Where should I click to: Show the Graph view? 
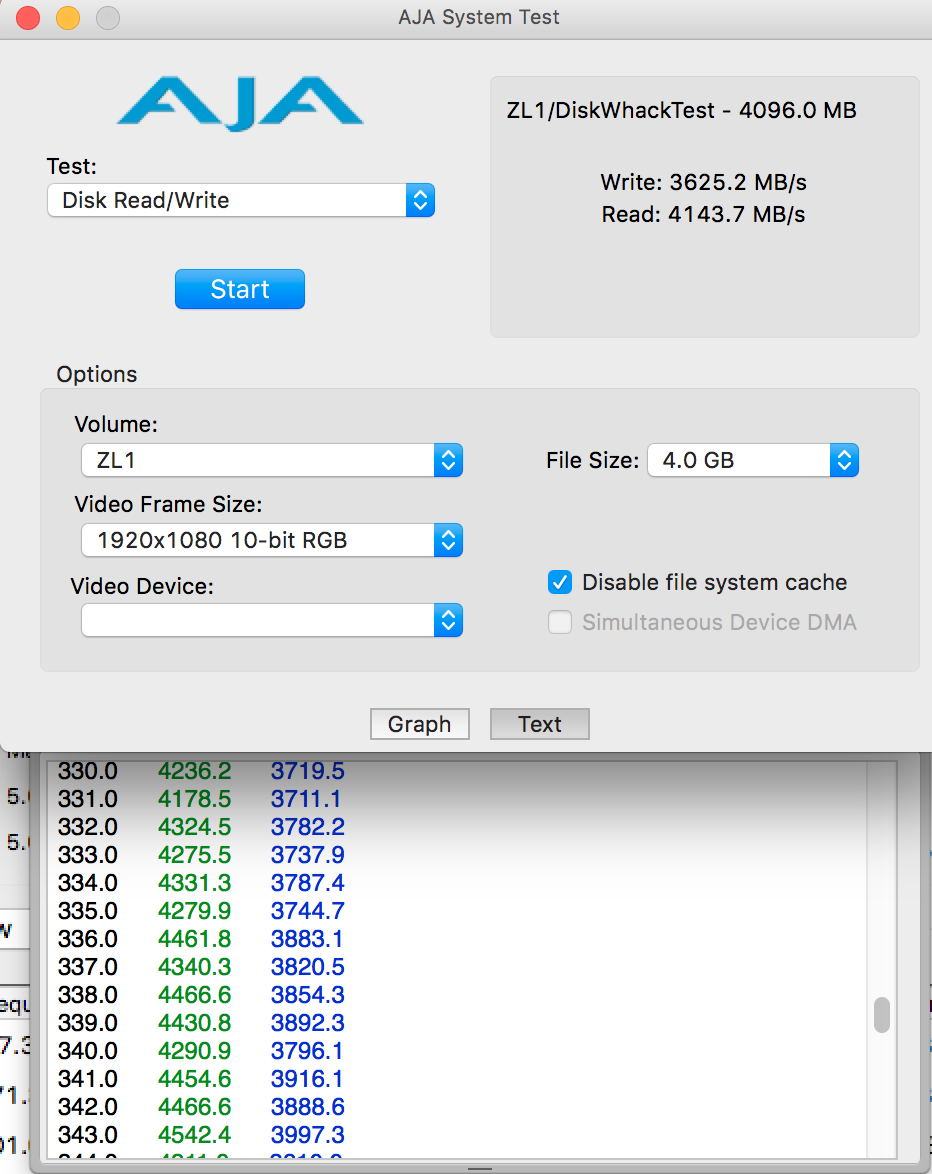click(420, 724)
